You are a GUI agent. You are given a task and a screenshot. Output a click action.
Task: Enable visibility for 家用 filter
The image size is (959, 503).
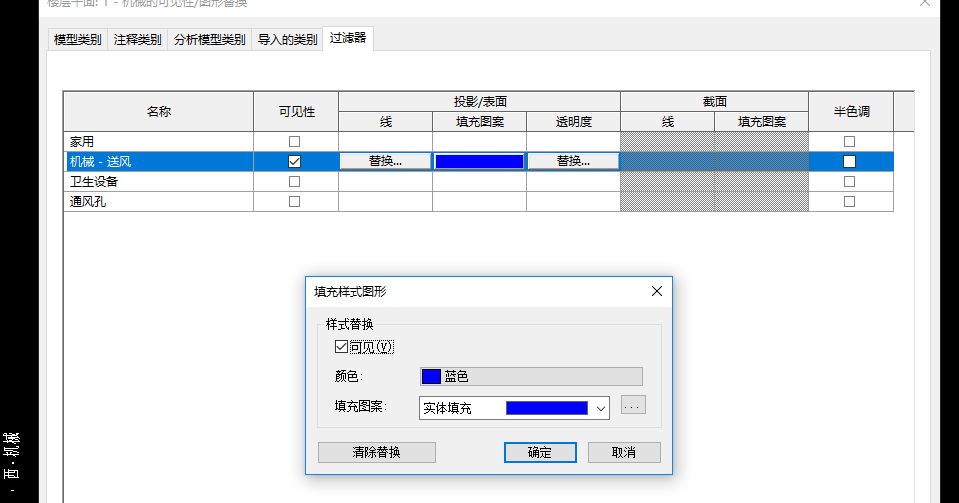(x=294, y=141)
